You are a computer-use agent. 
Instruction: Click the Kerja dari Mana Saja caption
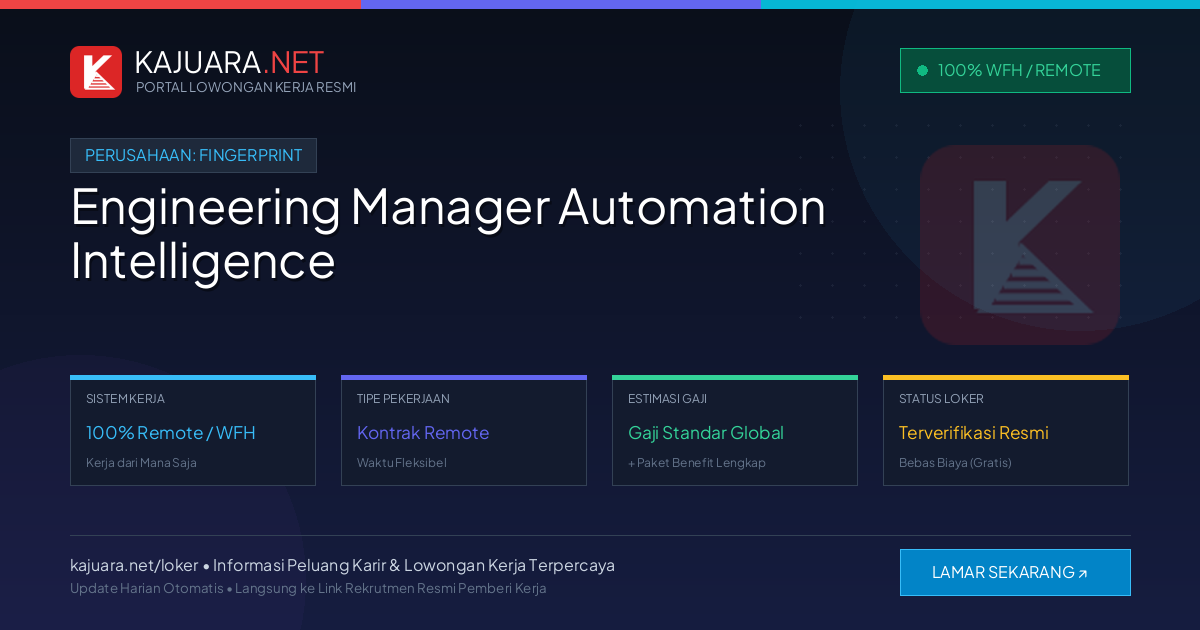(141, 463)
